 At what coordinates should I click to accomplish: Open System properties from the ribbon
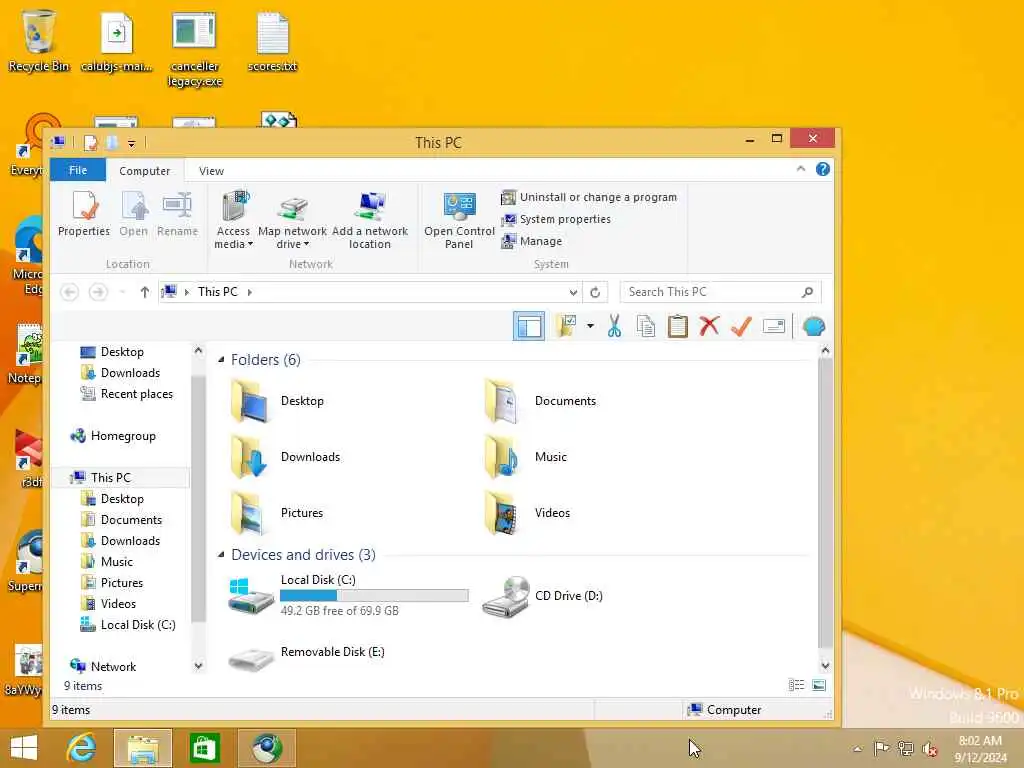tap(556, 219)
